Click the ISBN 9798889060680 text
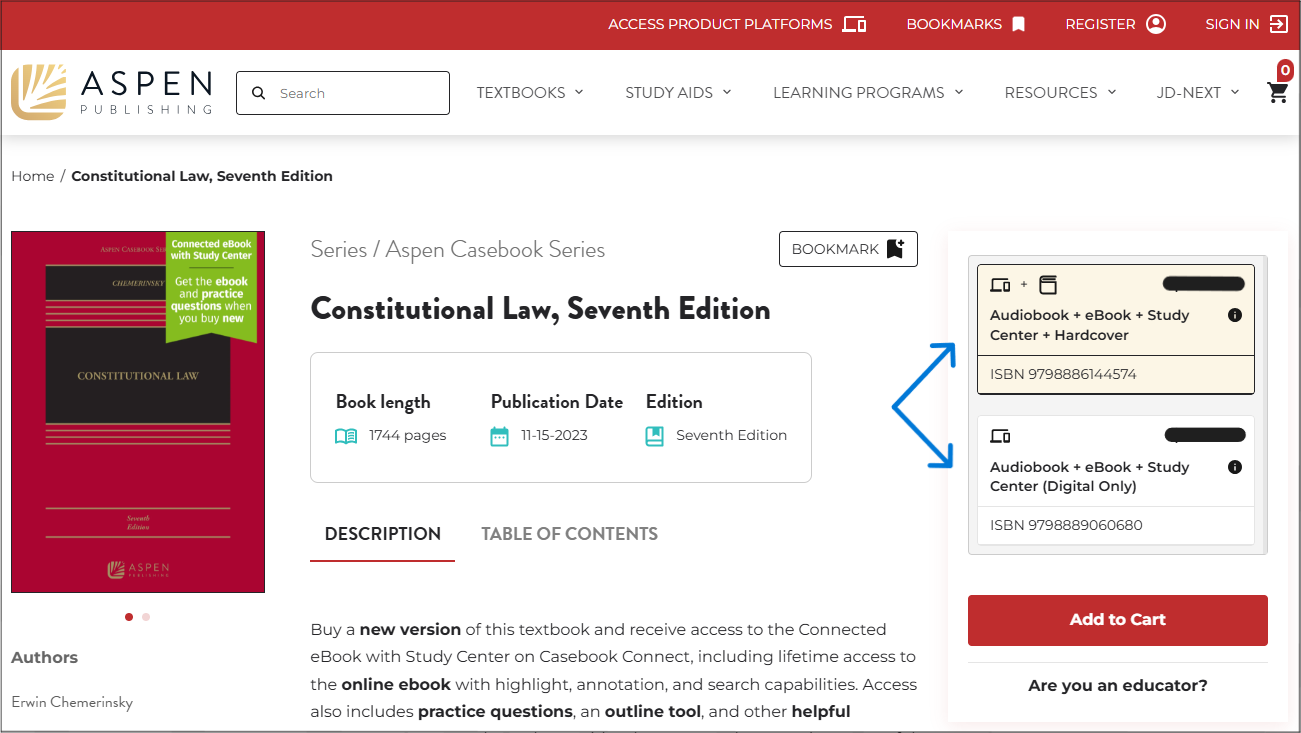Screen dimensions: 1301x733 pyautogui.click(x=1066, y=525)
